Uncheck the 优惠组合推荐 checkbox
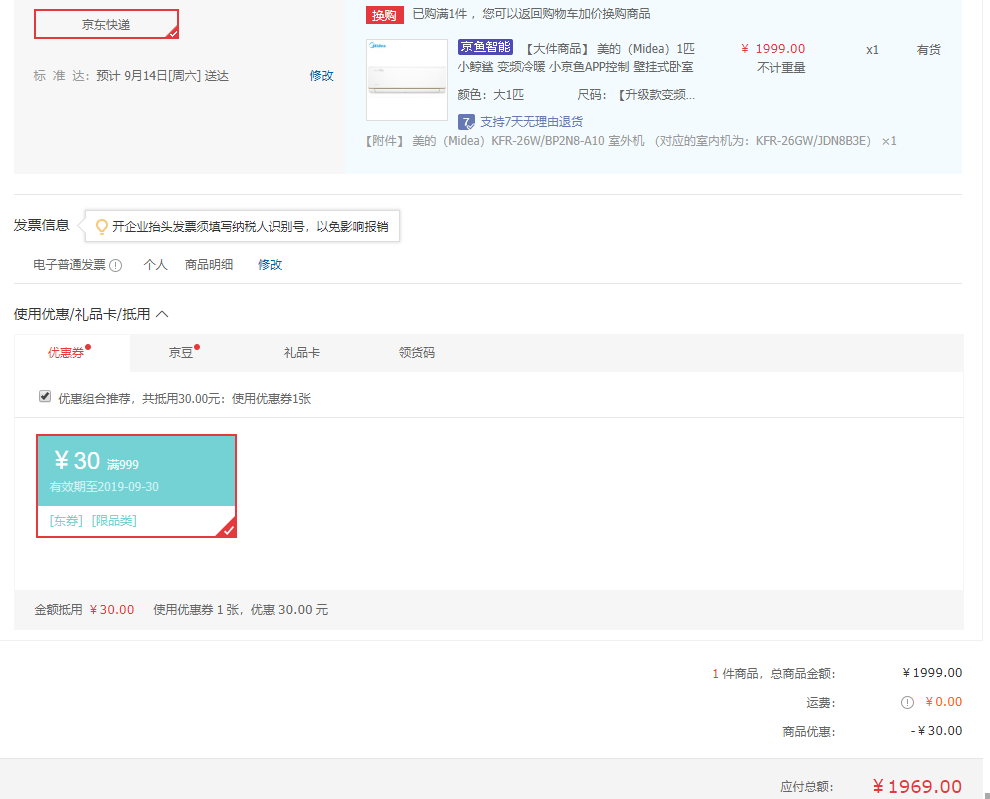990x799 pixels. (45, 397)
